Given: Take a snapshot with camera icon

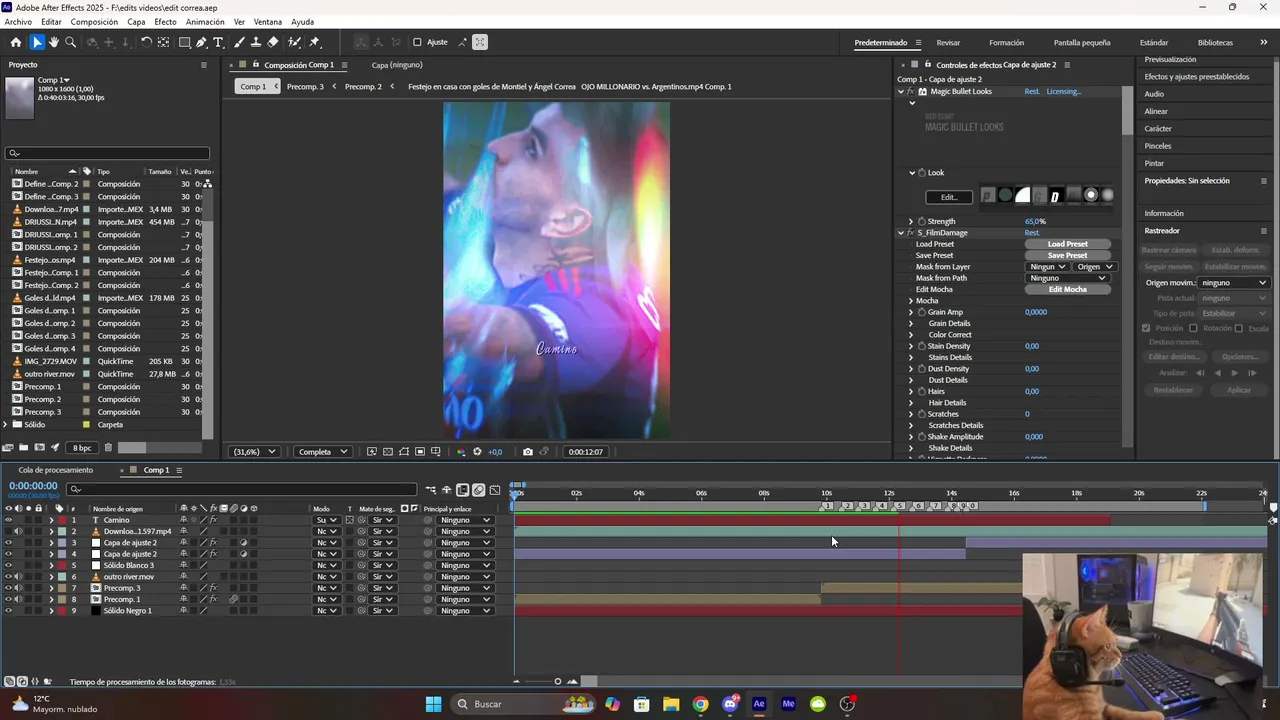Looking at the screenshot, I should coord(528,452).
